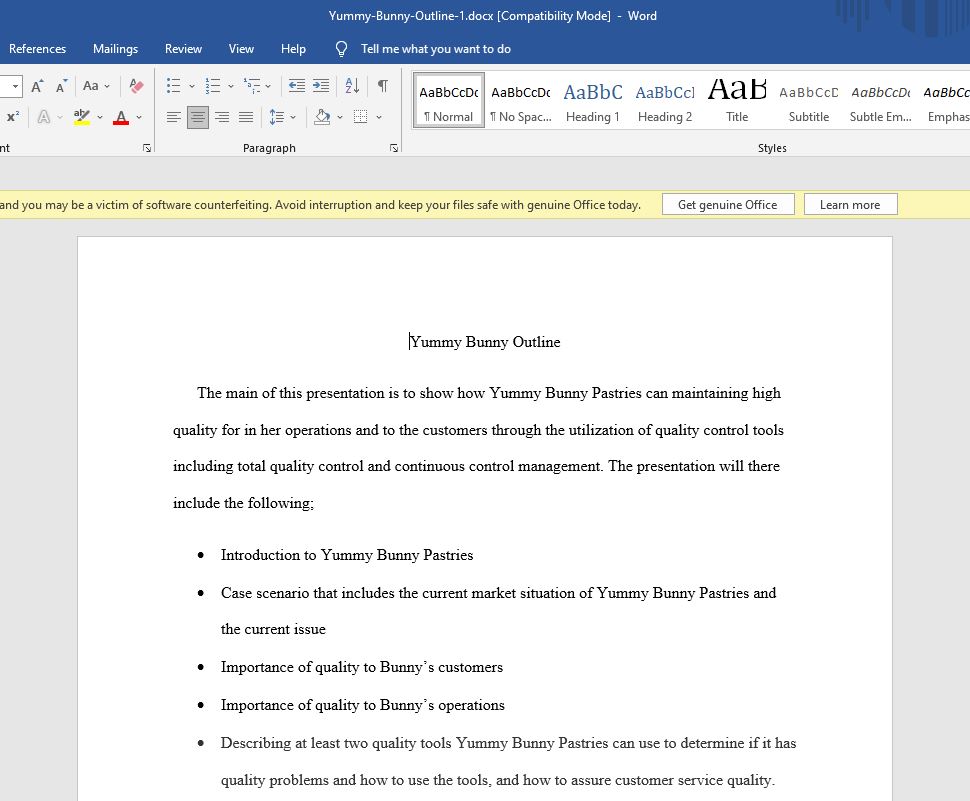Viewport: 970px width, 801px height.
Task: Expand line spacing dropdown arrow
Action: pyautogui.click(x=293, y=118)
